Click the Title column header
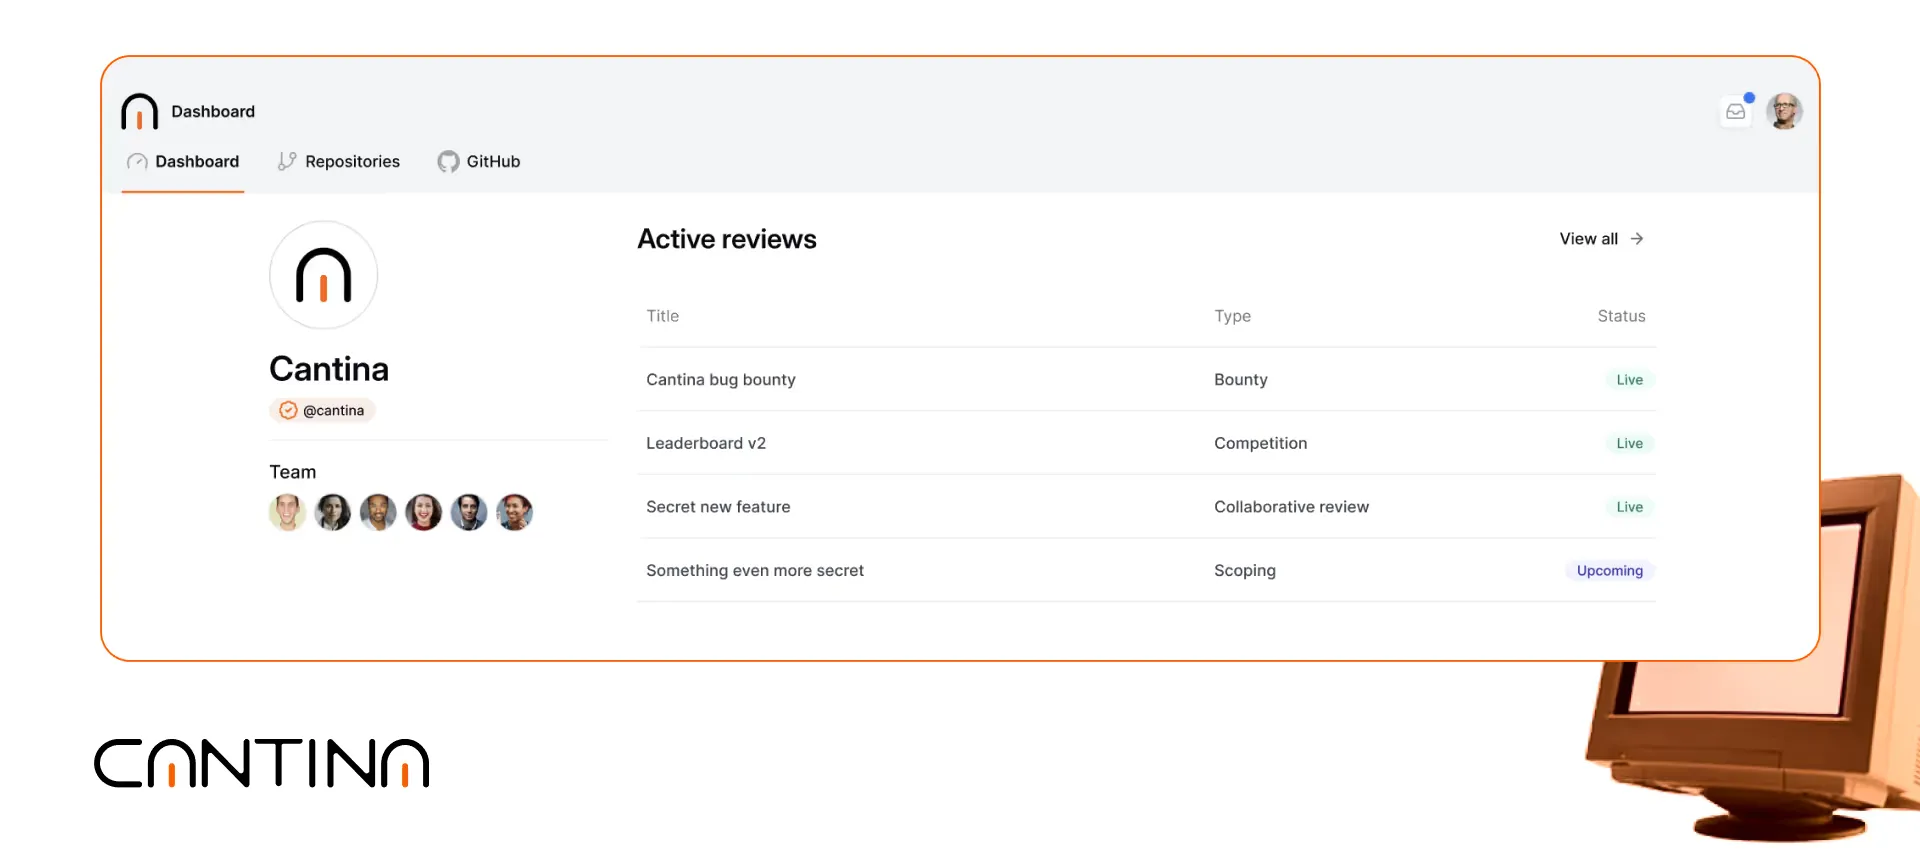This screenshot has height=852, width=1920. coord(662,316)
